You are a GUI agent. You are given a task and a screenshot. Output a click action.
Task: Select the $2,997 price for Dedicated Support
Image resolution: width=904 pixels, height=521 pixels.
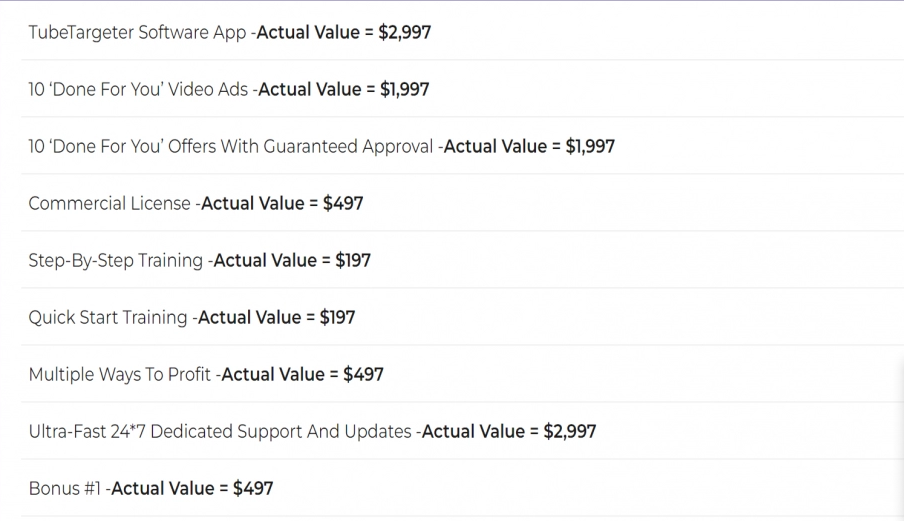(x=570, y=431)
